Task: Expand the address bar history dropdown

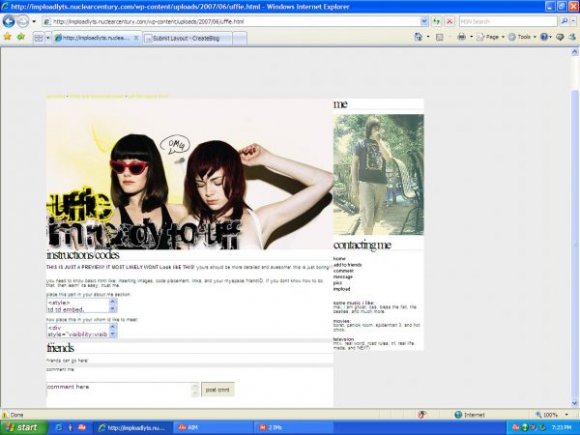Action: [x=424, y=21]
